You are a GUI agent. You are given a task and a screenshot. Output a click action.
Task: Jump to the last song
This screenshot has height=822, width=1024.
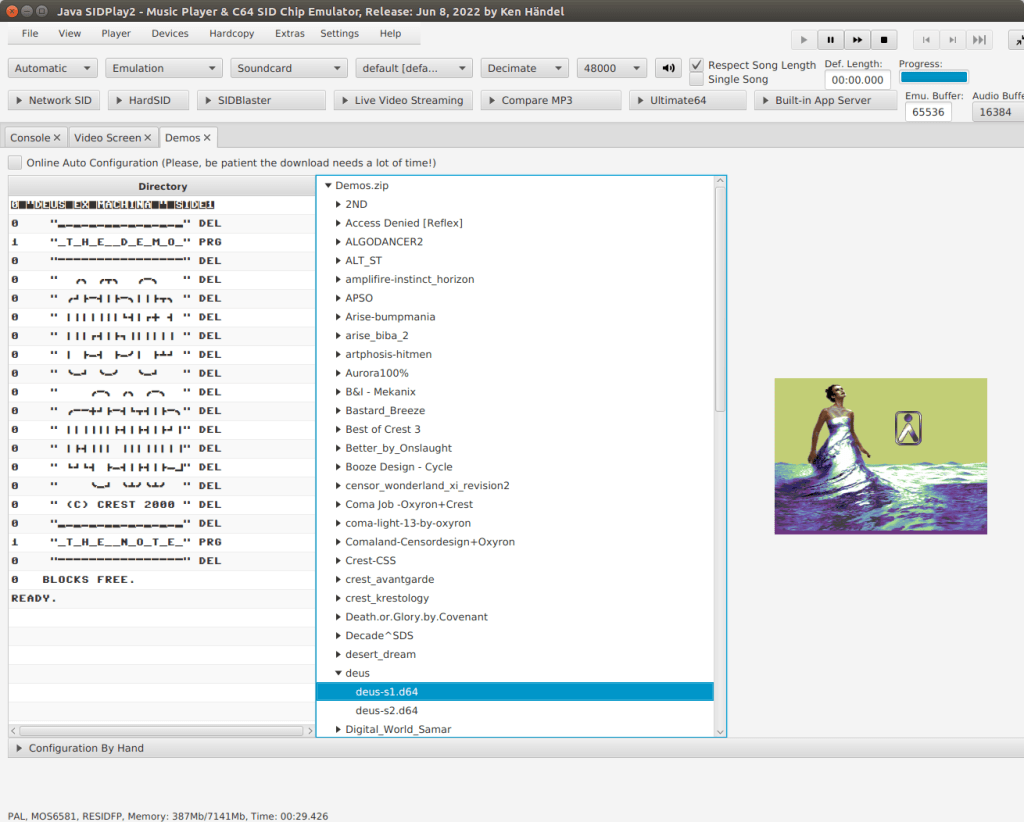pyautogui.click(x=979, y=40)
